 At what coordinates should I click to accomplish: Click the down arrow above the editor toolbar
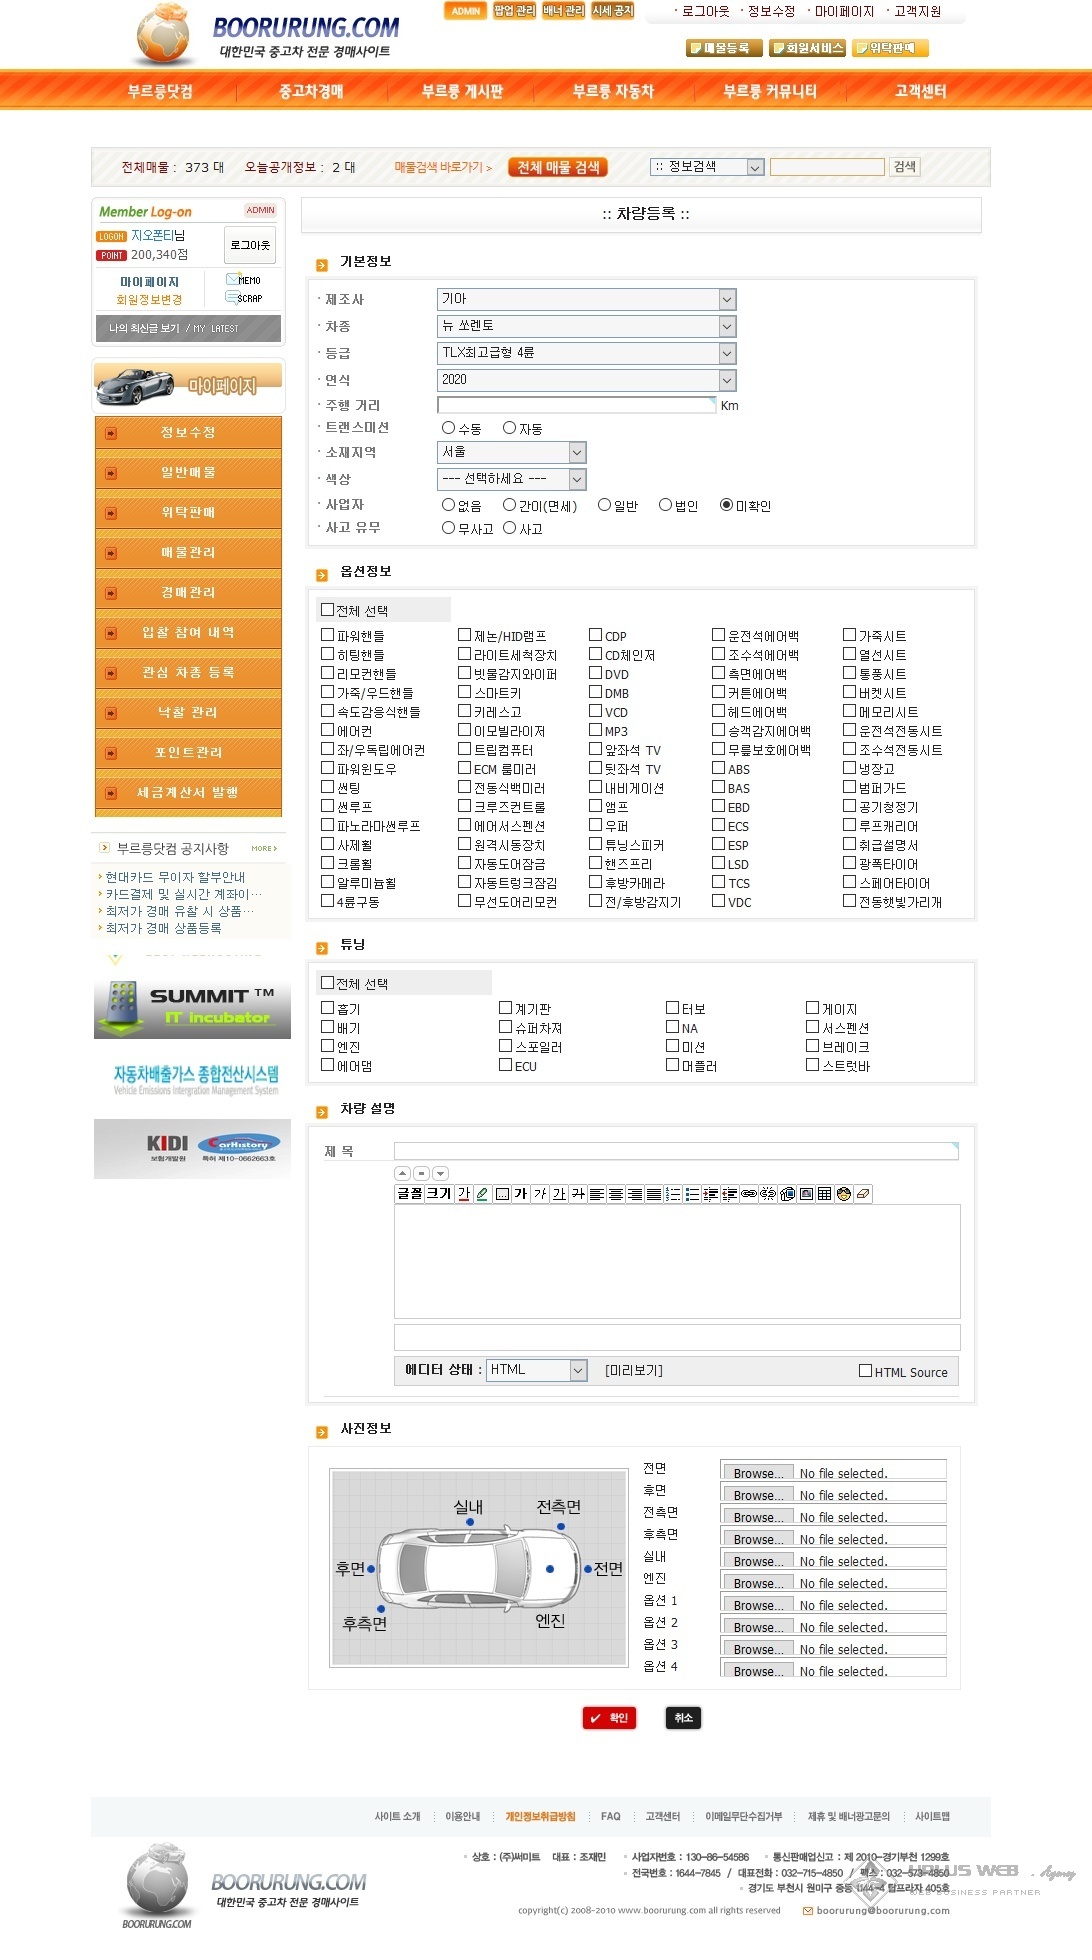pyautogui.click(x=440, y=1173)
